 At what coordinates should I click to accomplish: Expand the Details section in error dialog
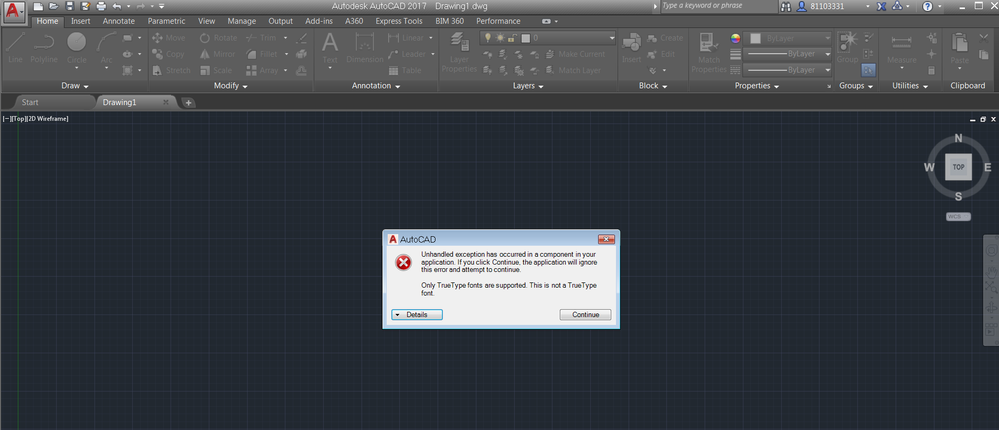tap(417, 315)
